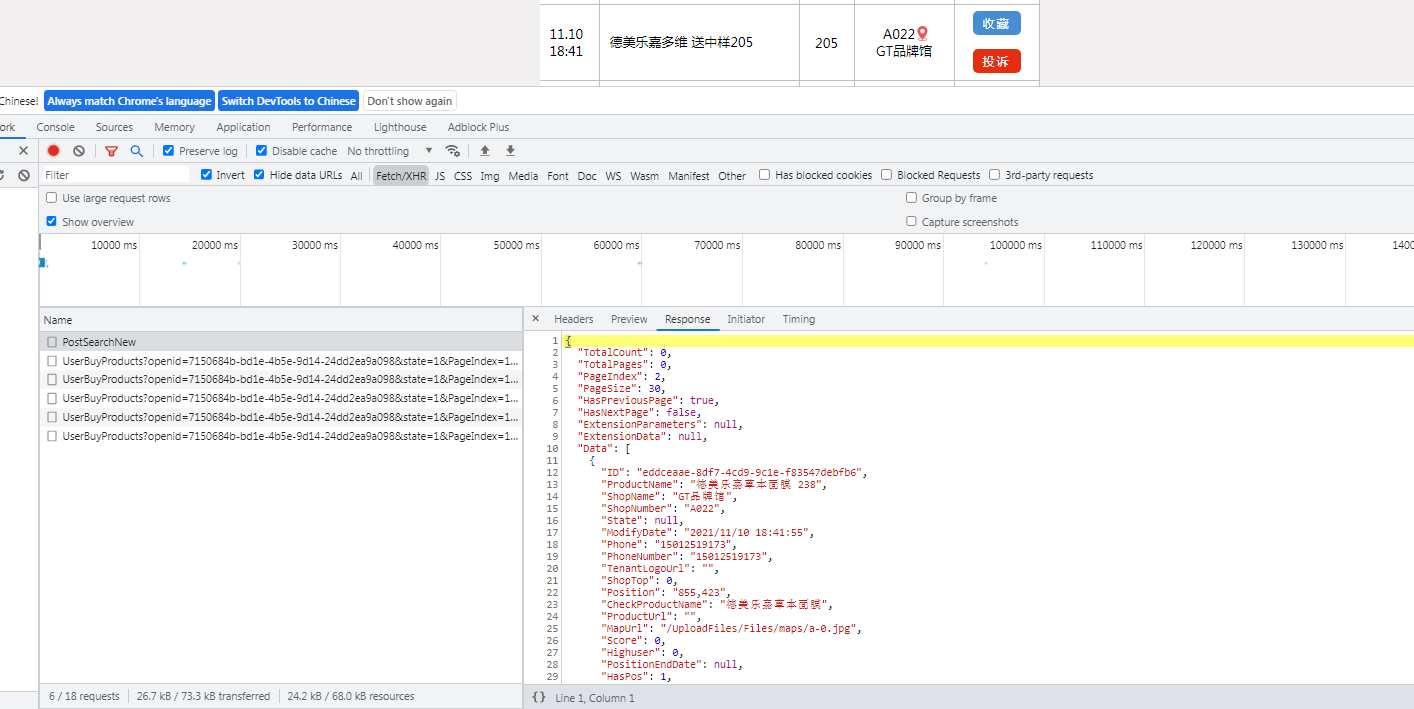Select the PostSearchNew request row
The width and height of the screenshot is (1414, 709).
click(99, 342)
